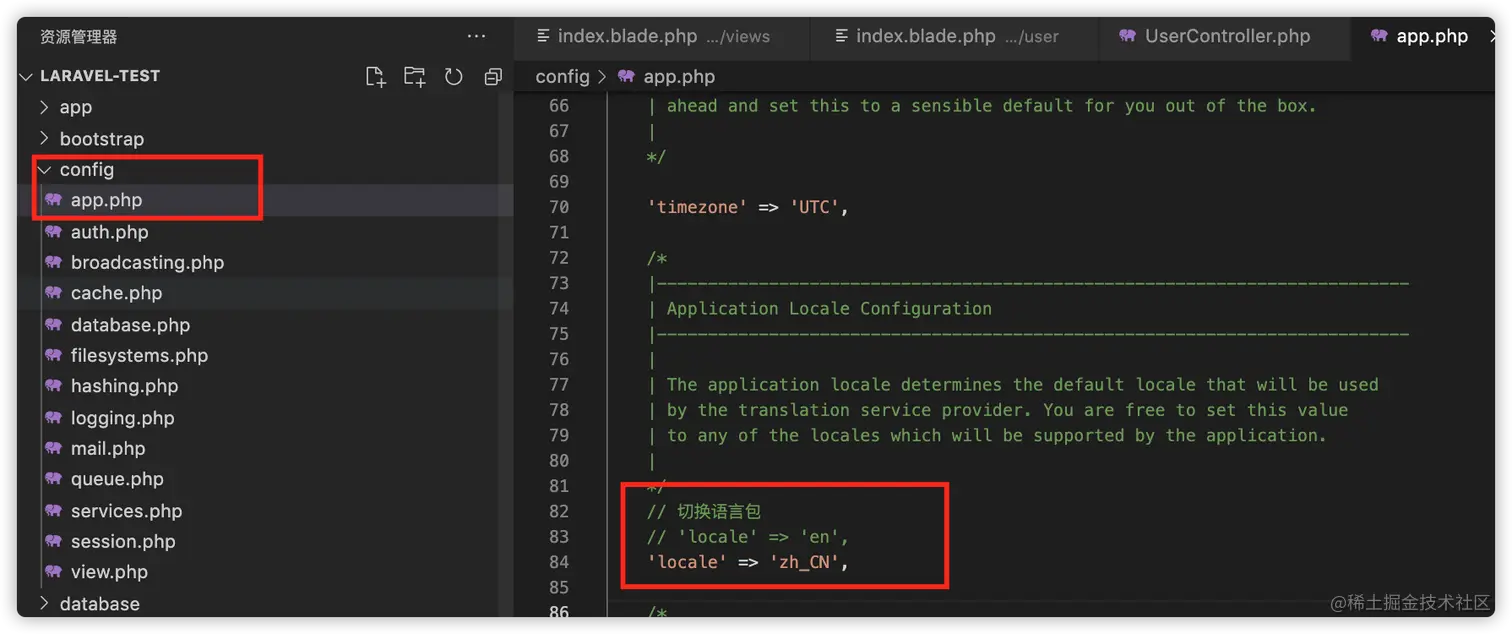Click app.php in the breadcrumb path

679,76
